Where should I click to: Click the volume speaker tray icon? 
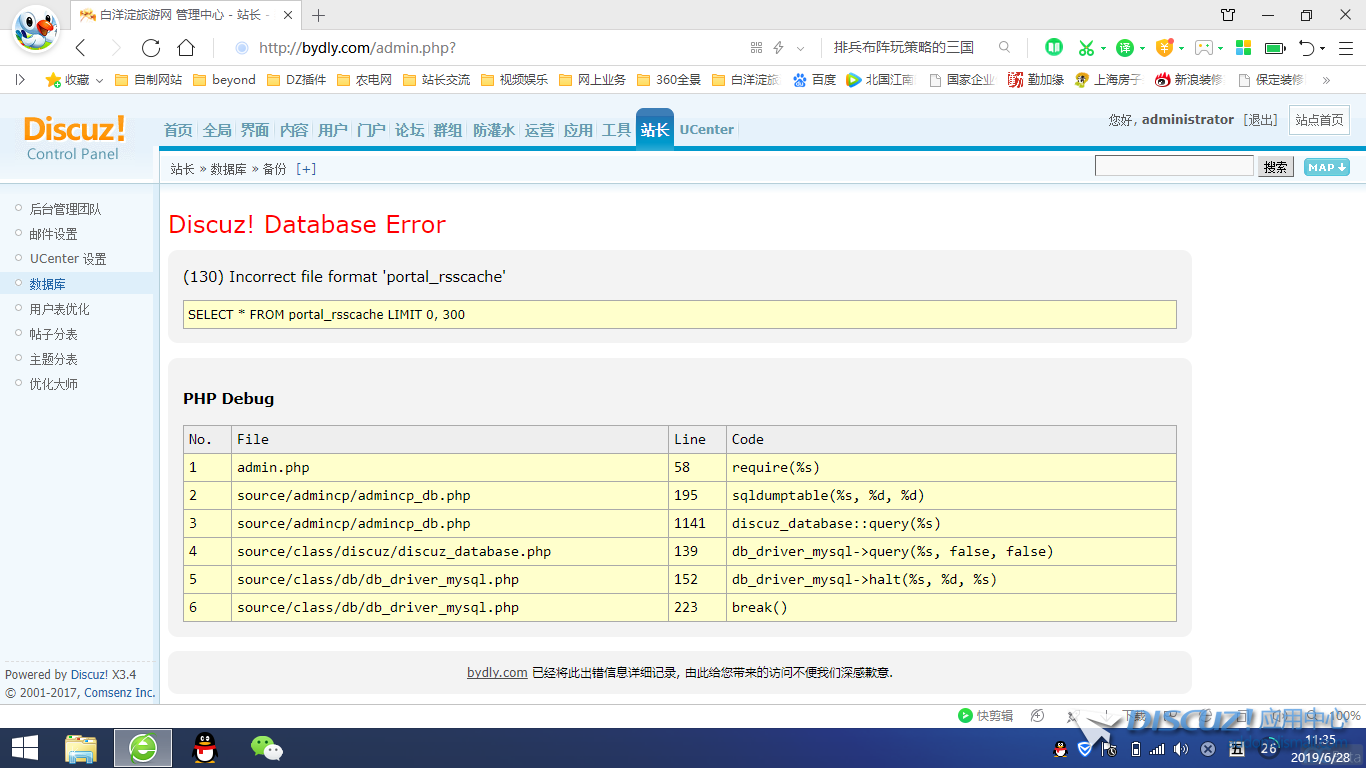1181,749
